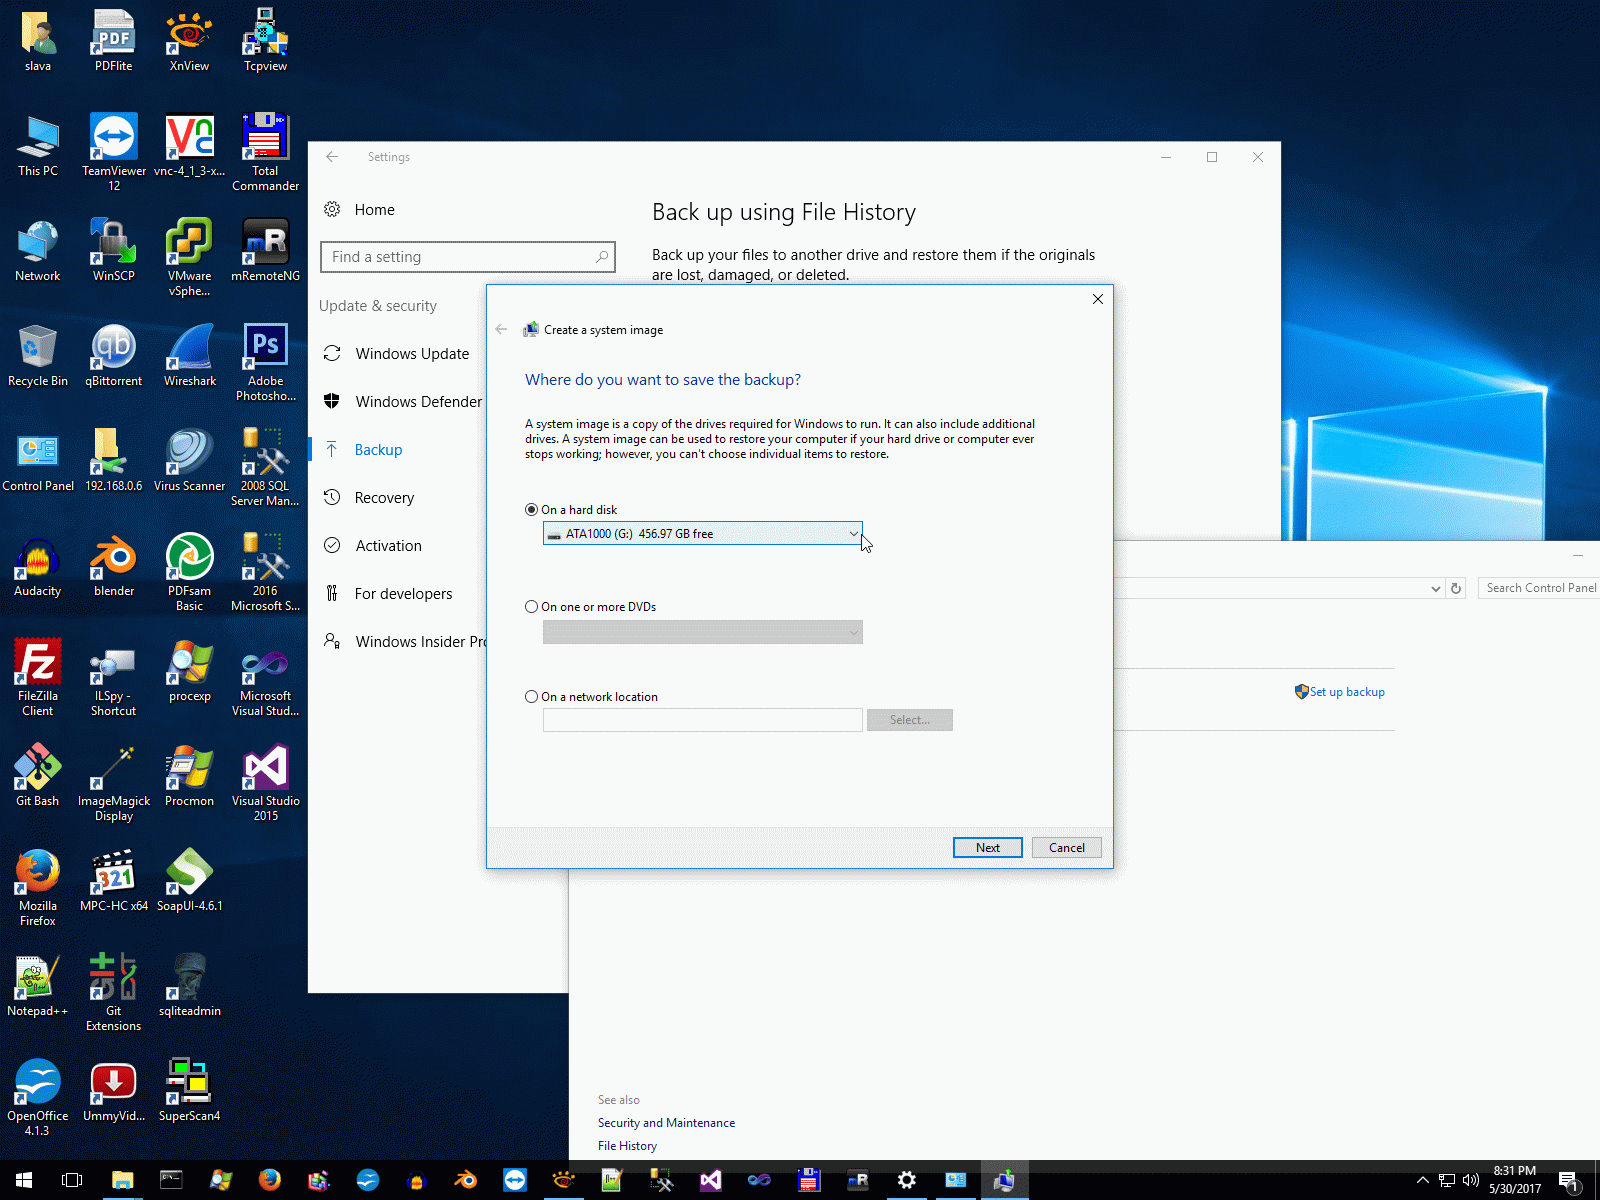Open the ATA1000 (G:) drive dropdown
1600x1200 pixels.
[x=703, y=534]
